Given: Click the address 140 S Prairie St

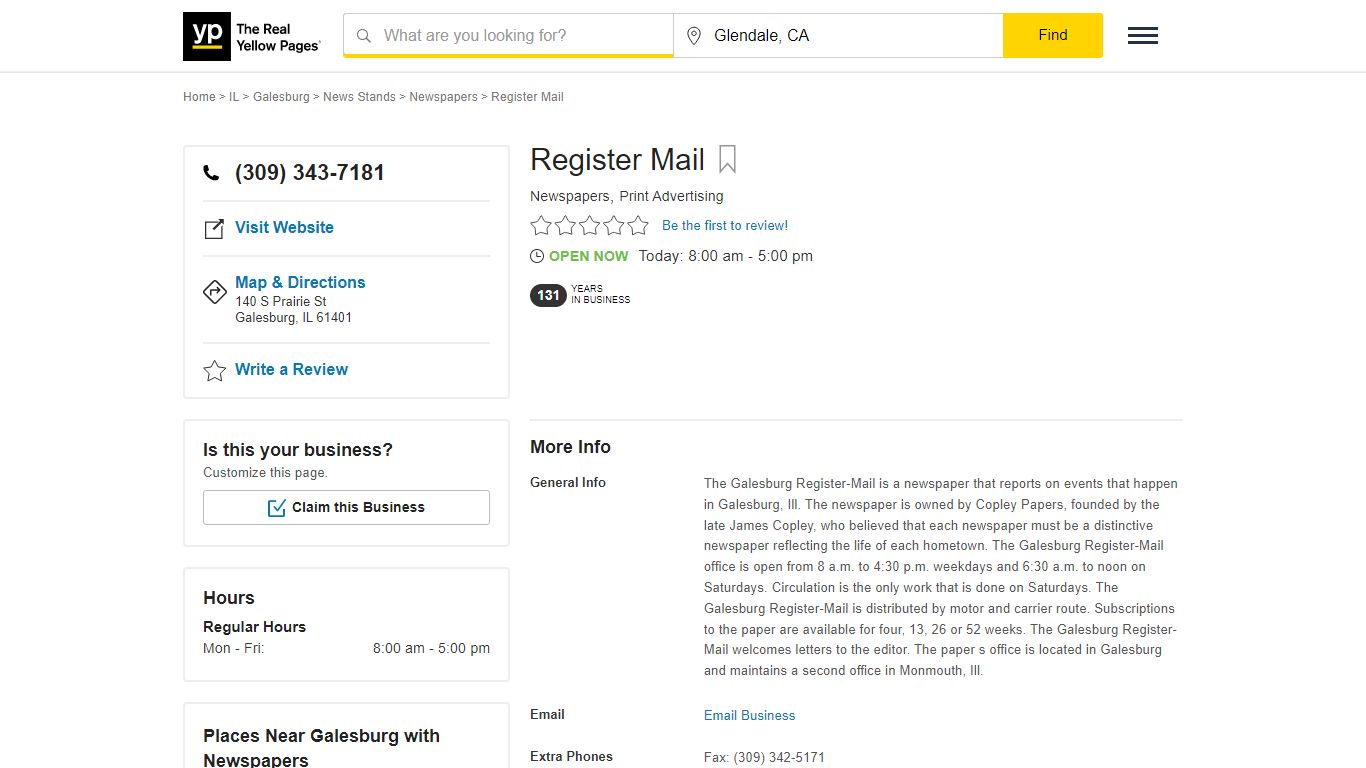Looking at the screenshot, I should (281, 301).
